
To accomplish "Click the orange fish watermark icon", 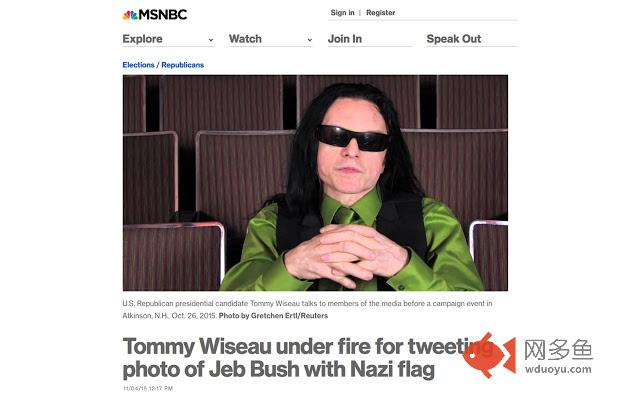I will (489, 355).
